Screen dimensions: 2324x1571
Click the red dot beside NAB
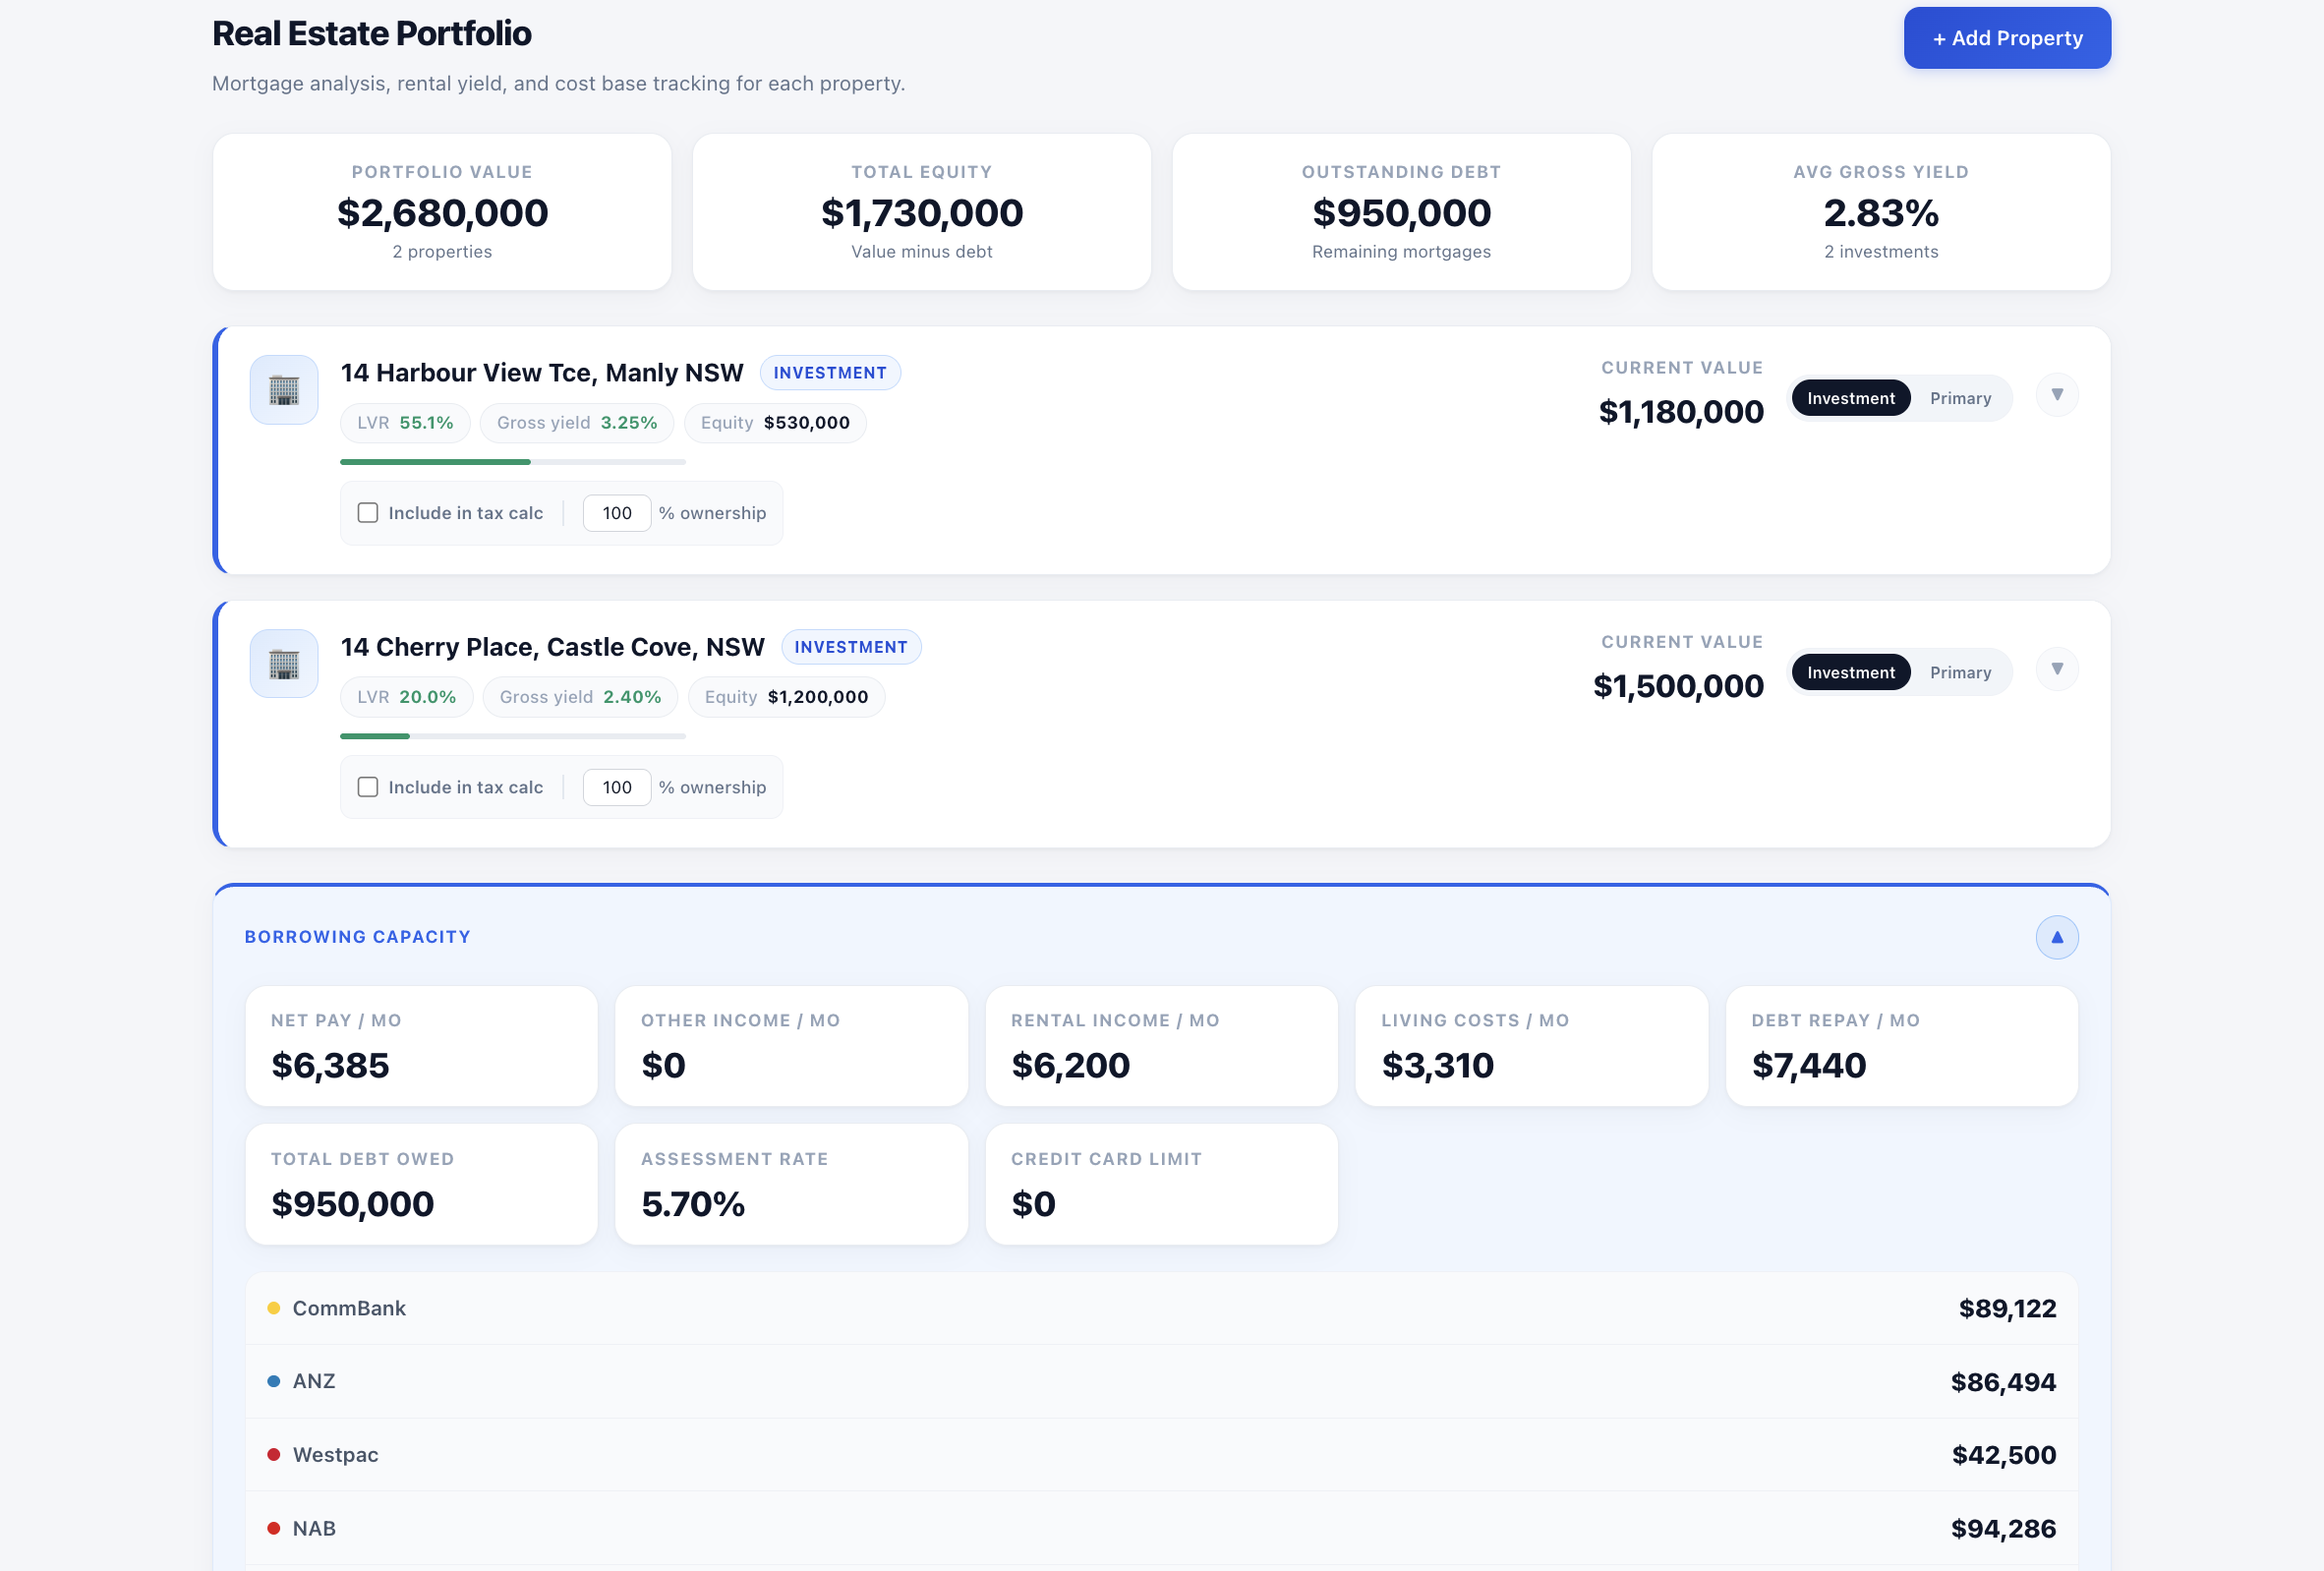273,1528
